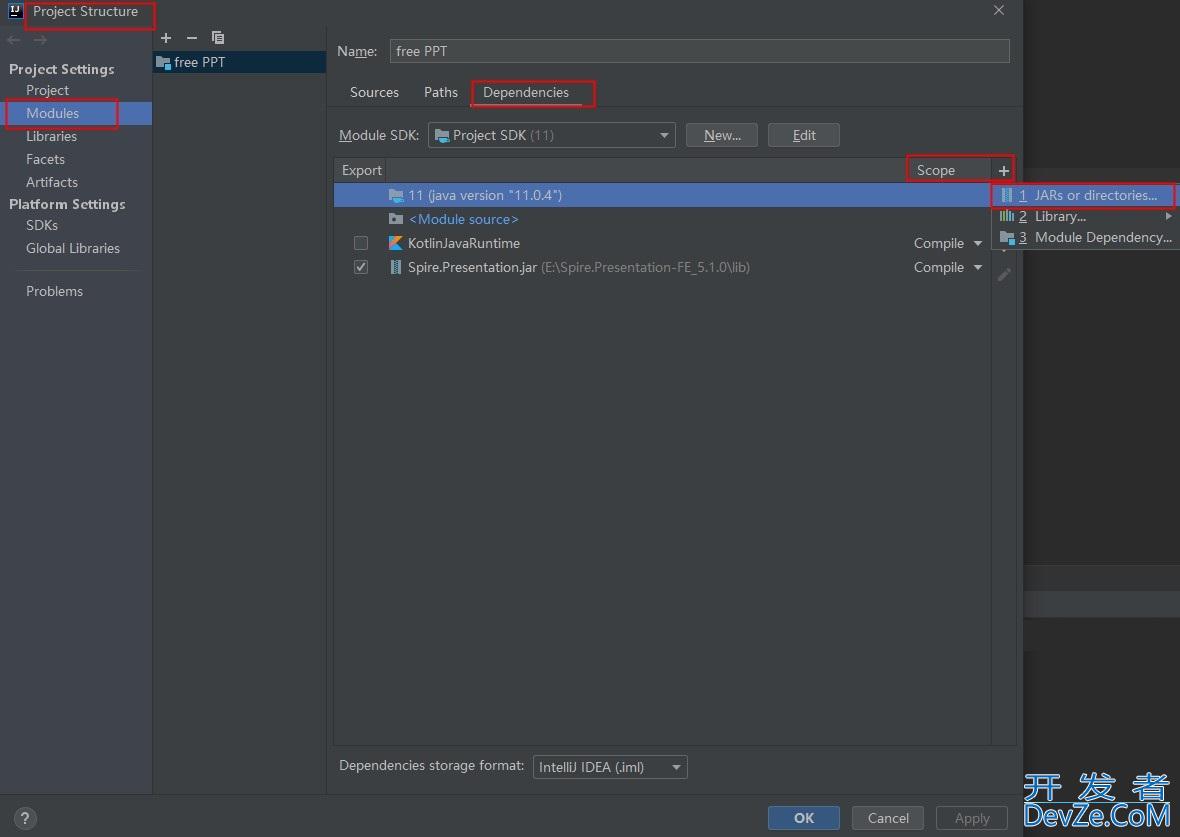
Task: Select the Spire.Presentation.jar dependency row
Action: click(x=662, y=267)
